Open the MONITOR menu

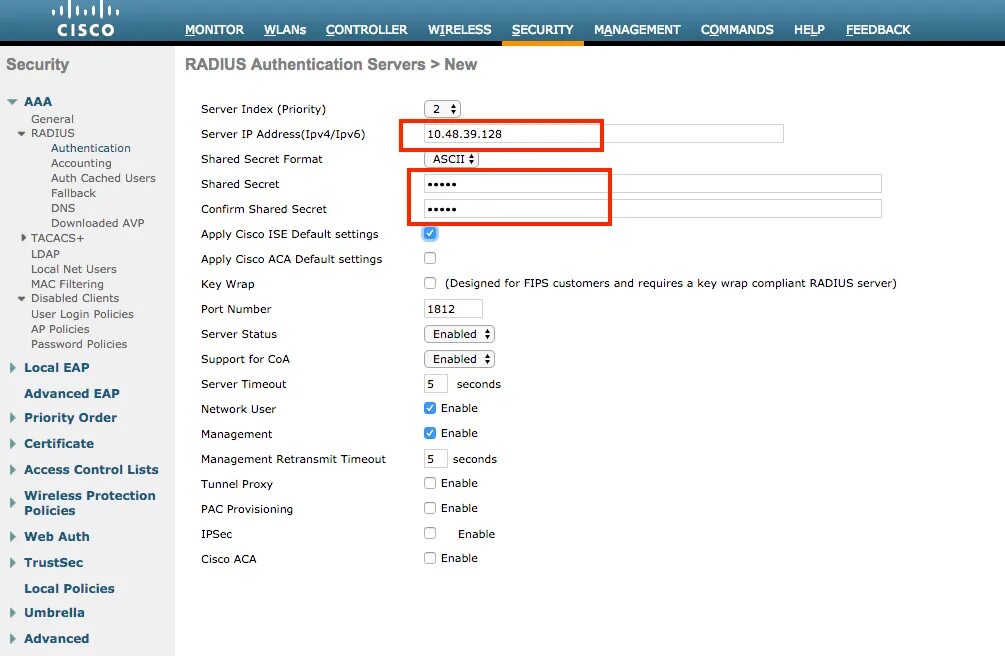(x=214, y=29)
